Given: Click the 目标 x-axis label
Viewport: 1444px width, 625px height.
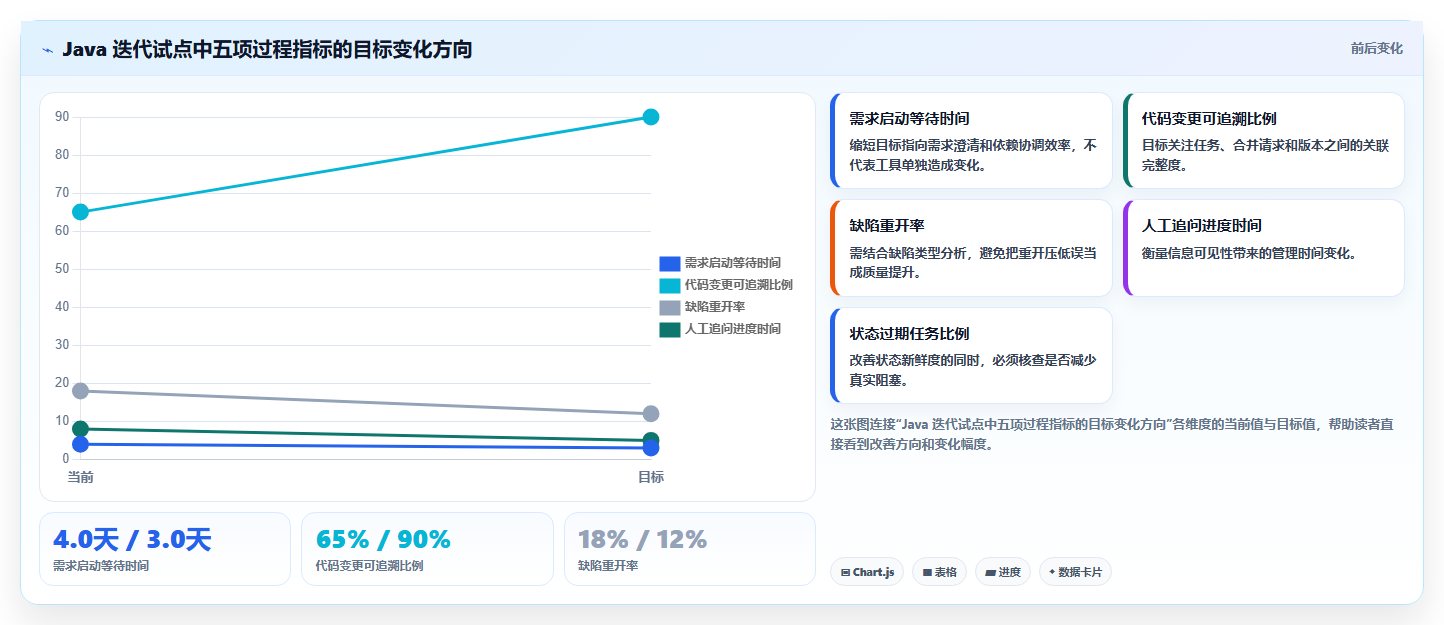Looking at the screenshot, I should coord(651,477).
